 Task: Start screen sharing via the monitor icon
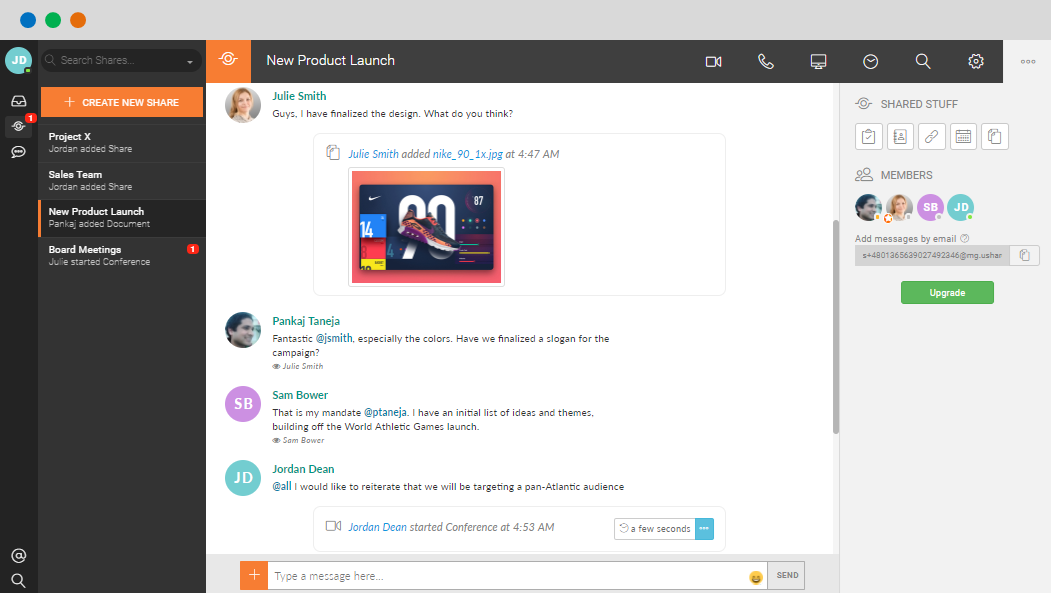tap(819, 61)
